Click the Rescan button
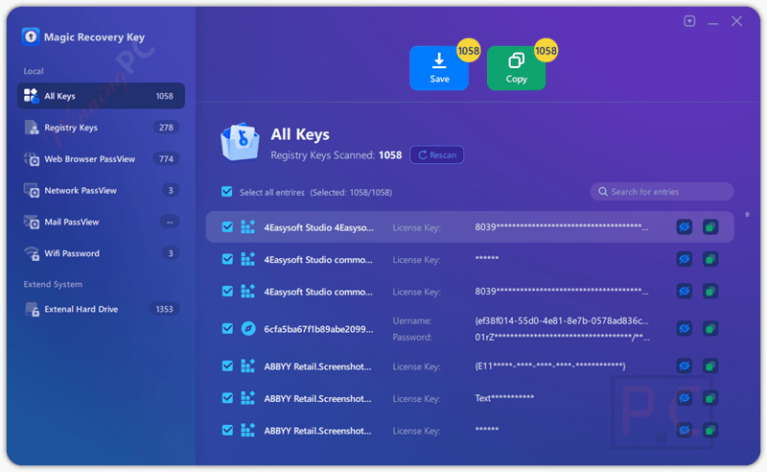The height and width of the screenshot is (472, 767). coord(437,155)
